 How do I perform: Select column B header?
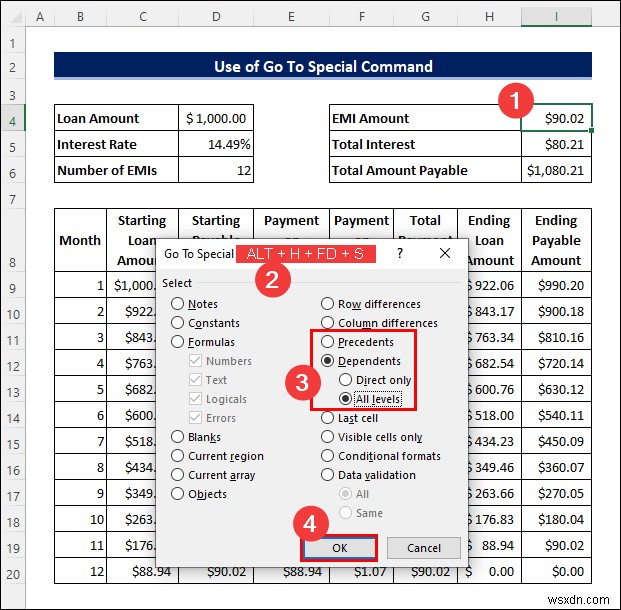(x=80, y=17)
